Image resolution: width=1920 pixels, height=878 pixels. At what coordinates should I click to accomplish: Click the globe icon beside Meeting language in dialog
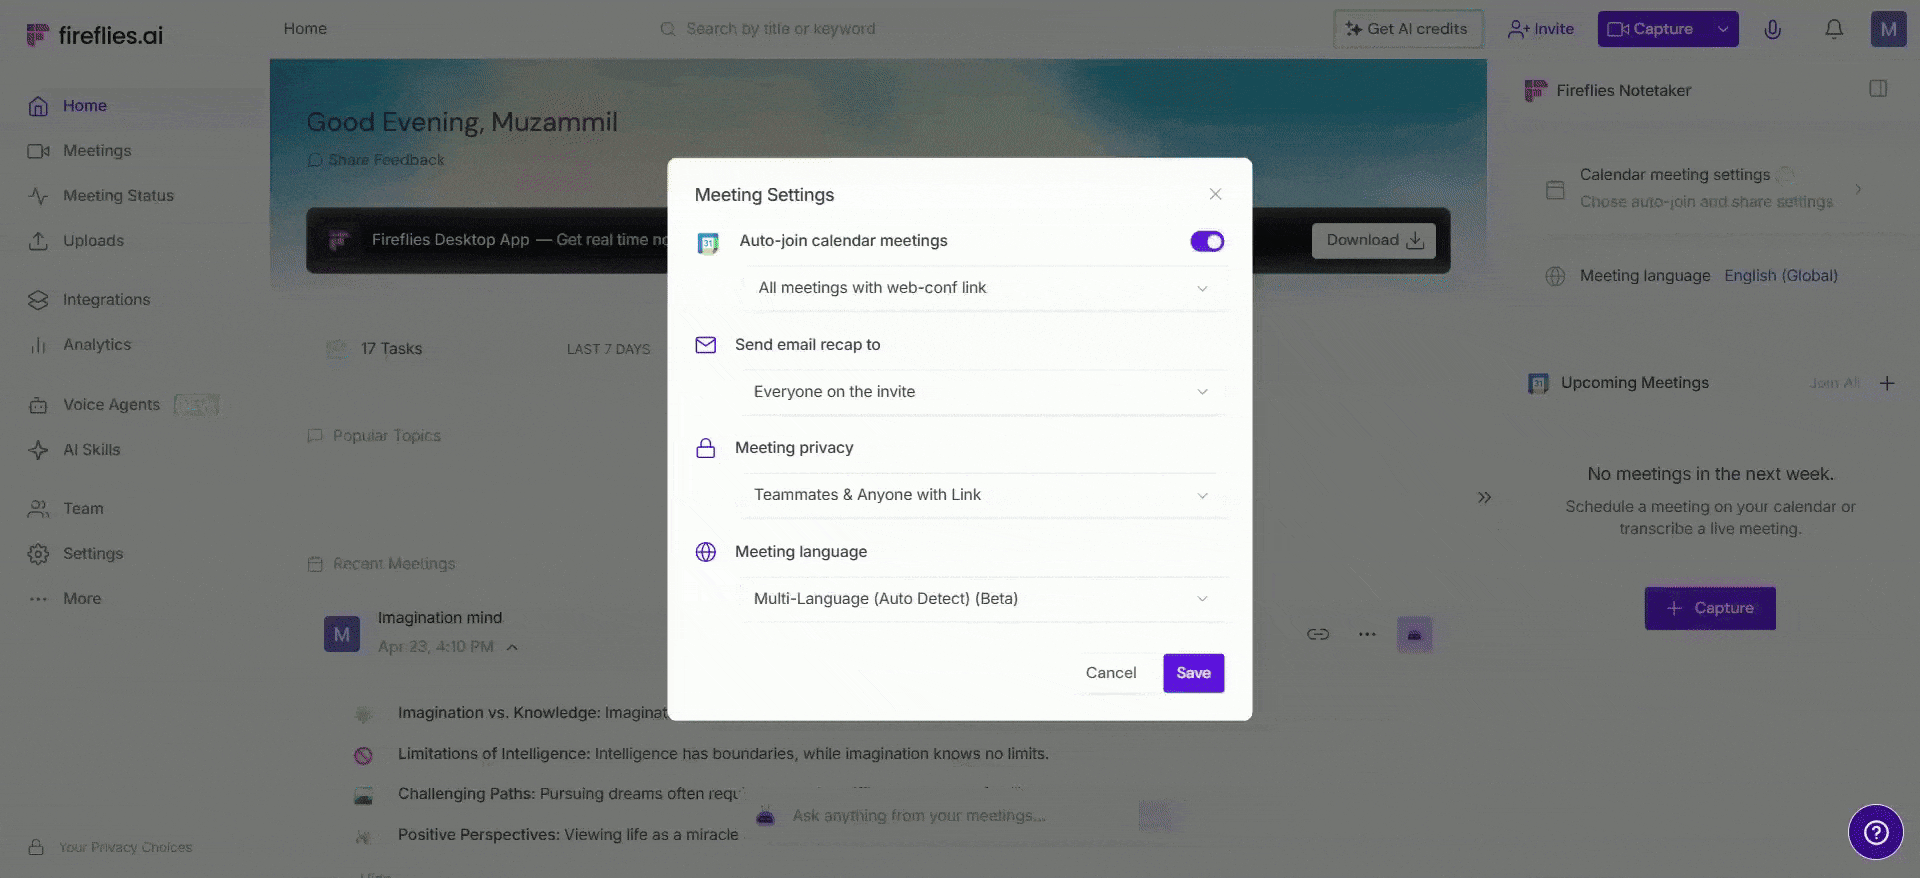(x=706, y=552)
